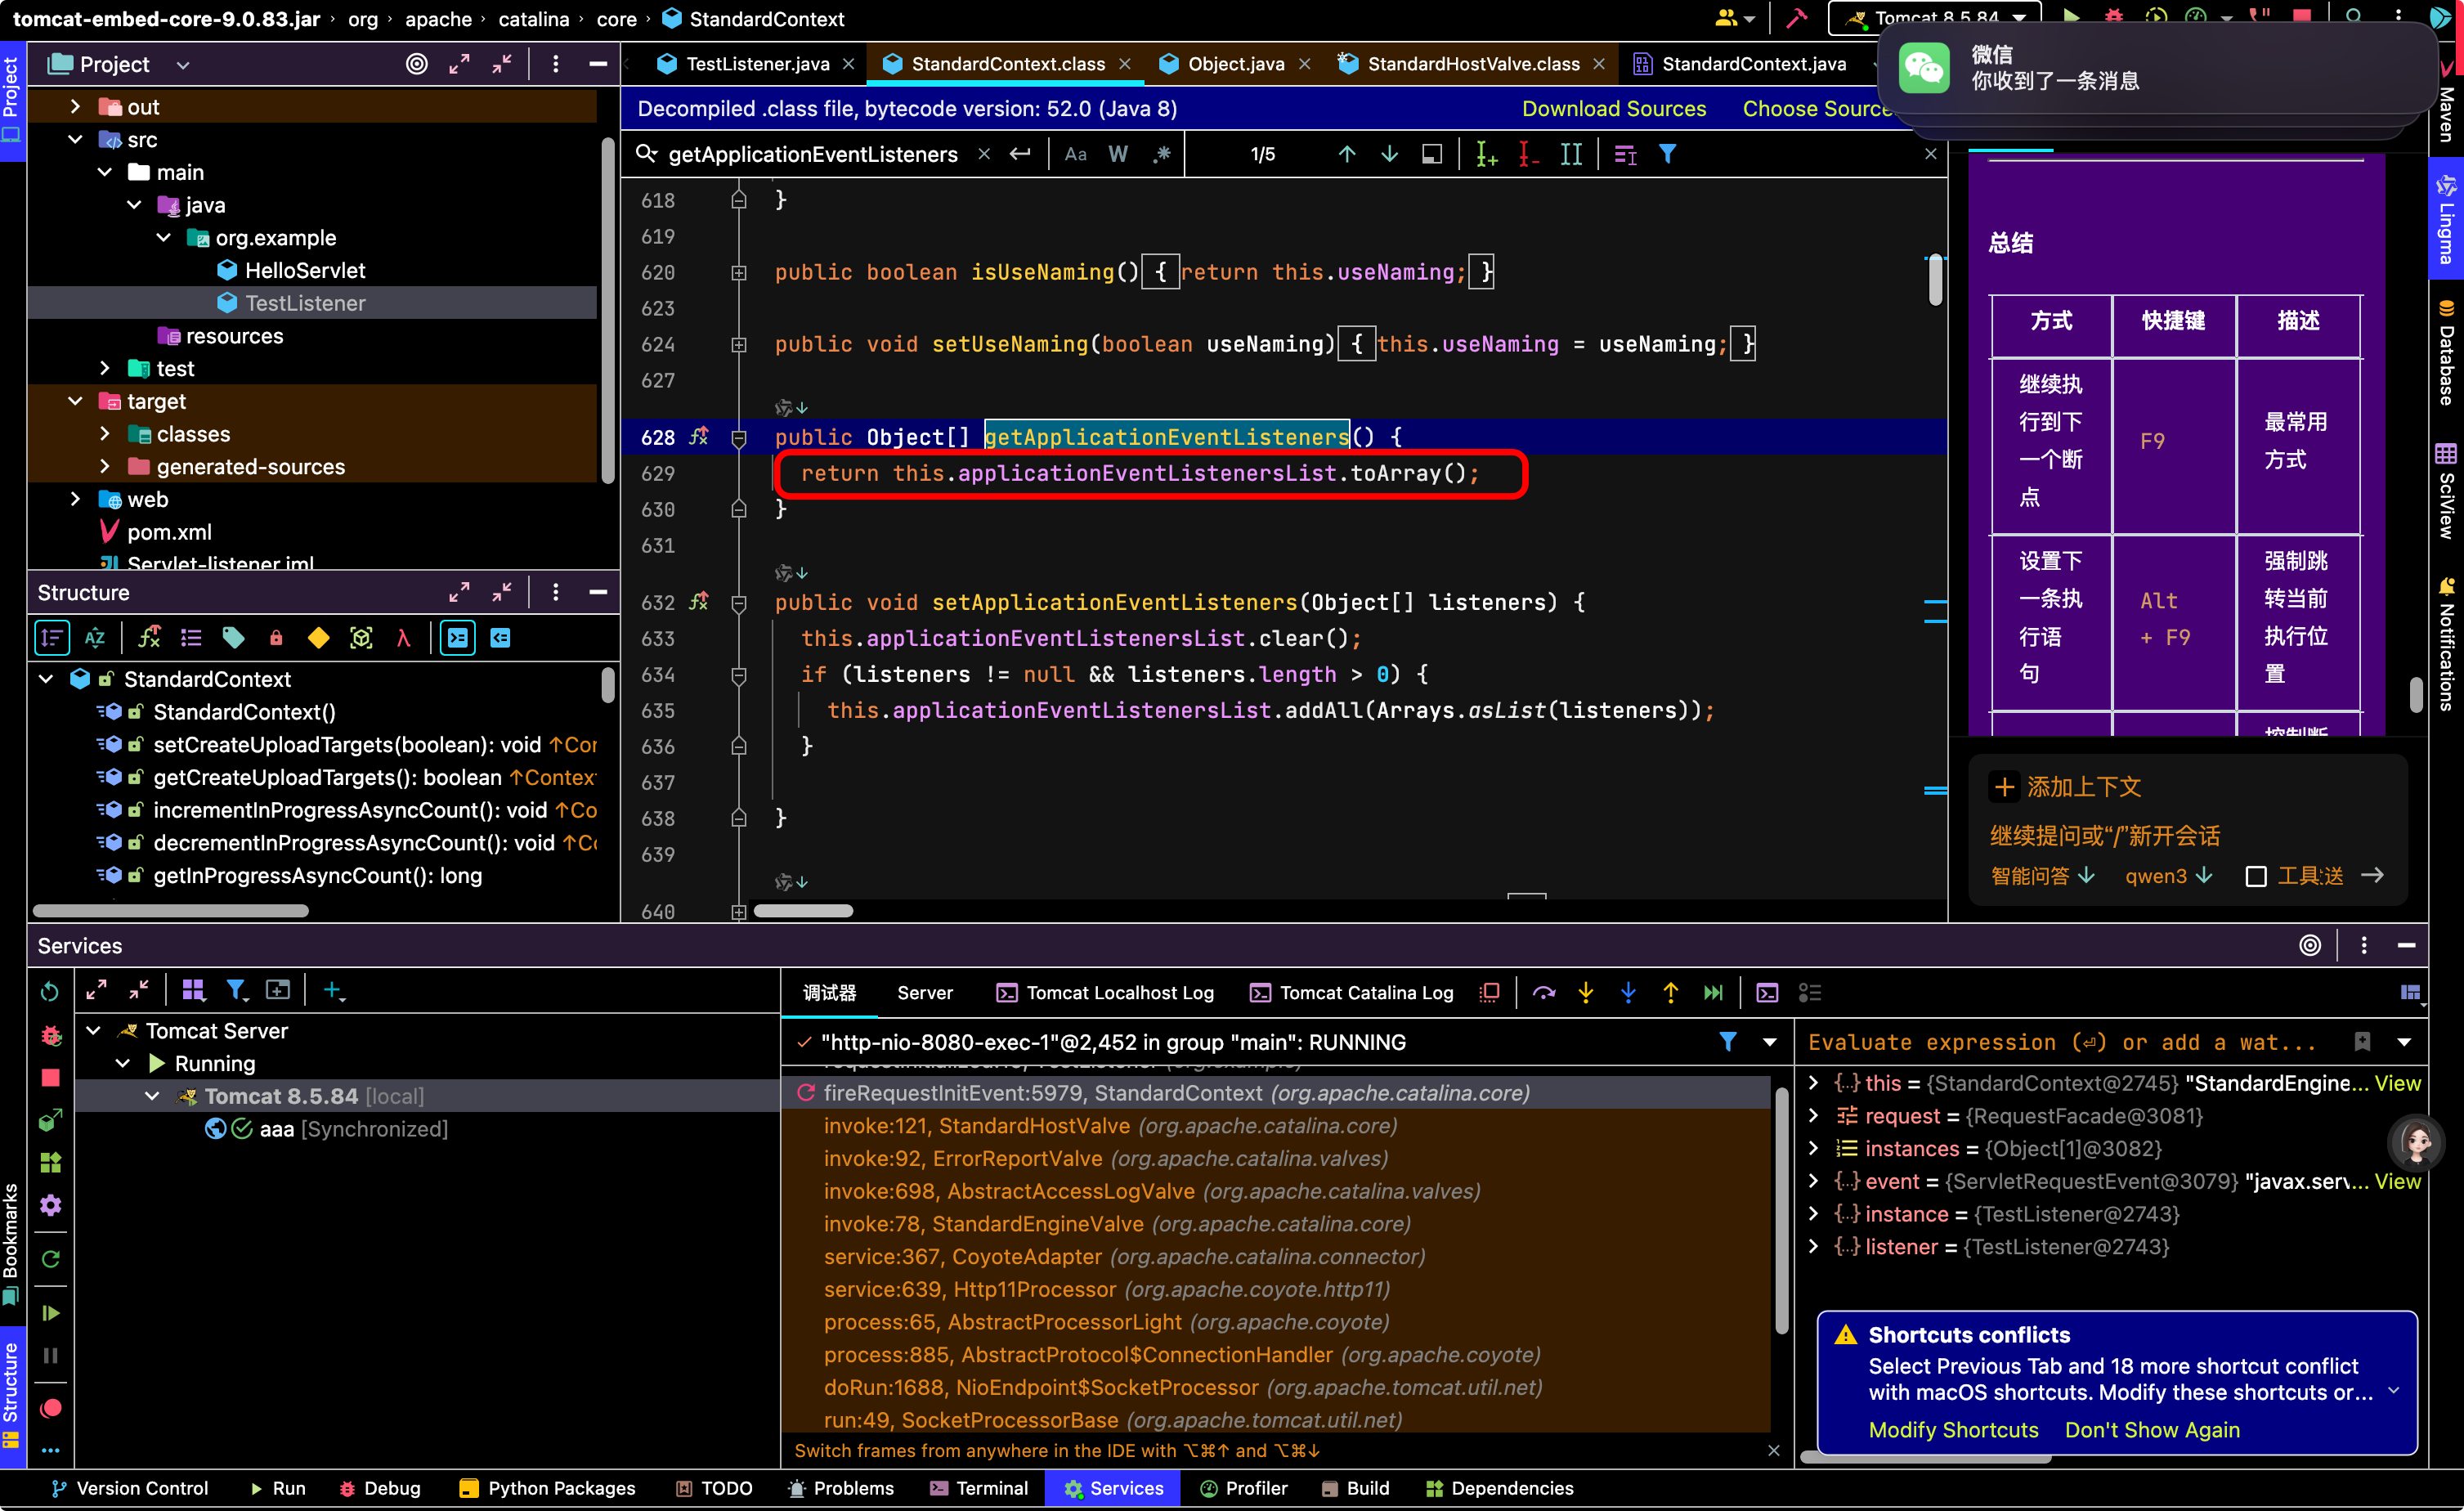The image size is (2464, 1511).
Task: Click the red Stop button in Services sidebar
Action: [50, 1077]
